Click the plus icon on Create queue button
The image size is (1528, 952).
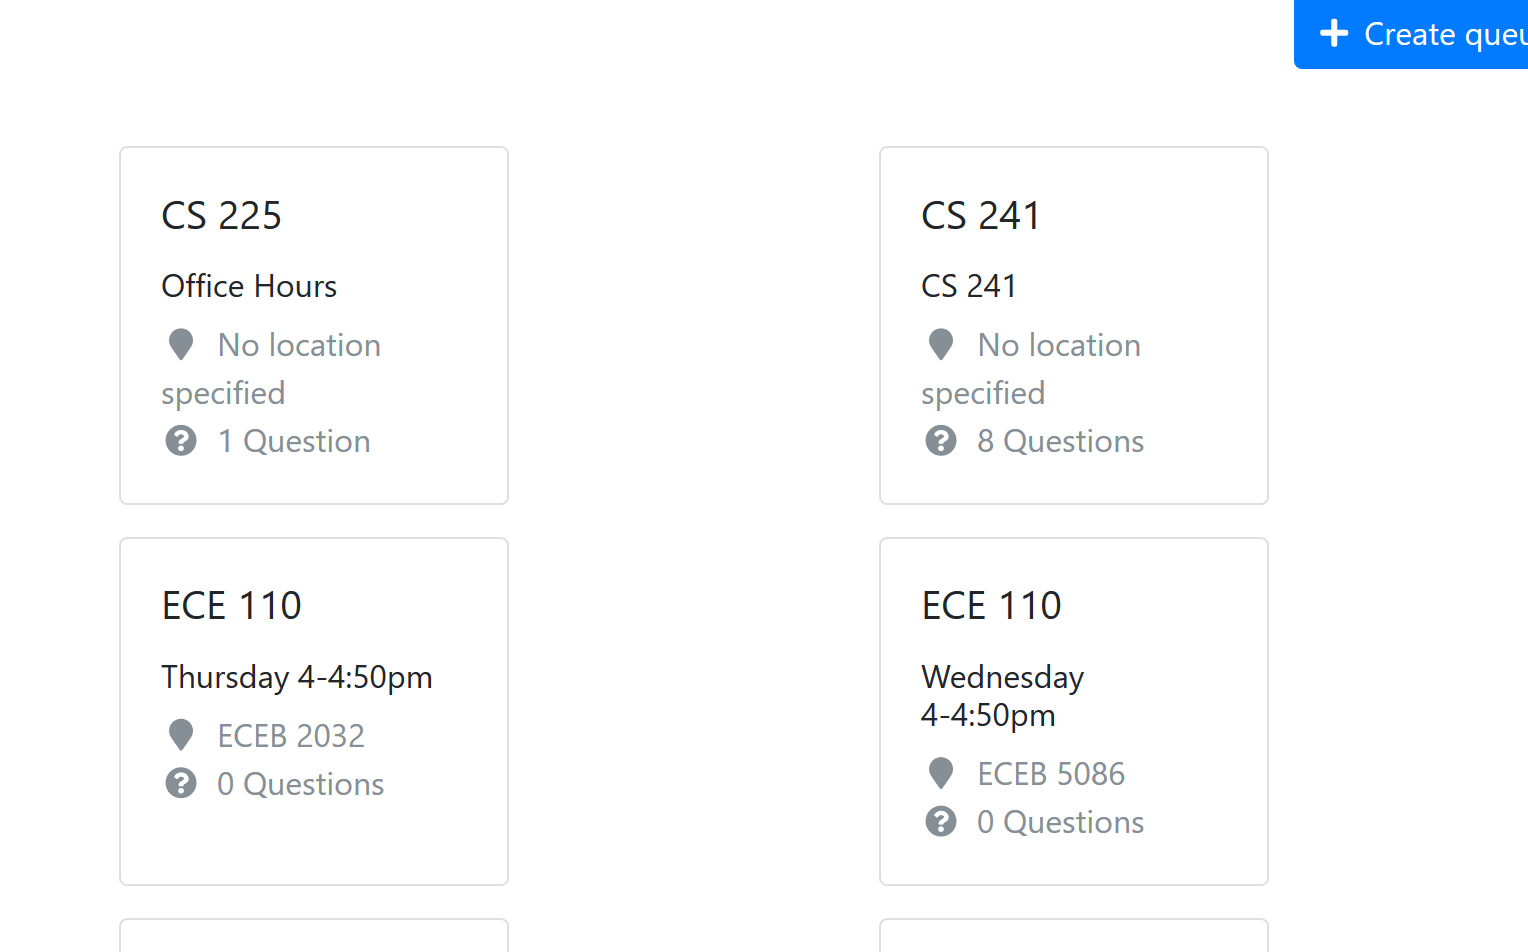coord(1334,34)
